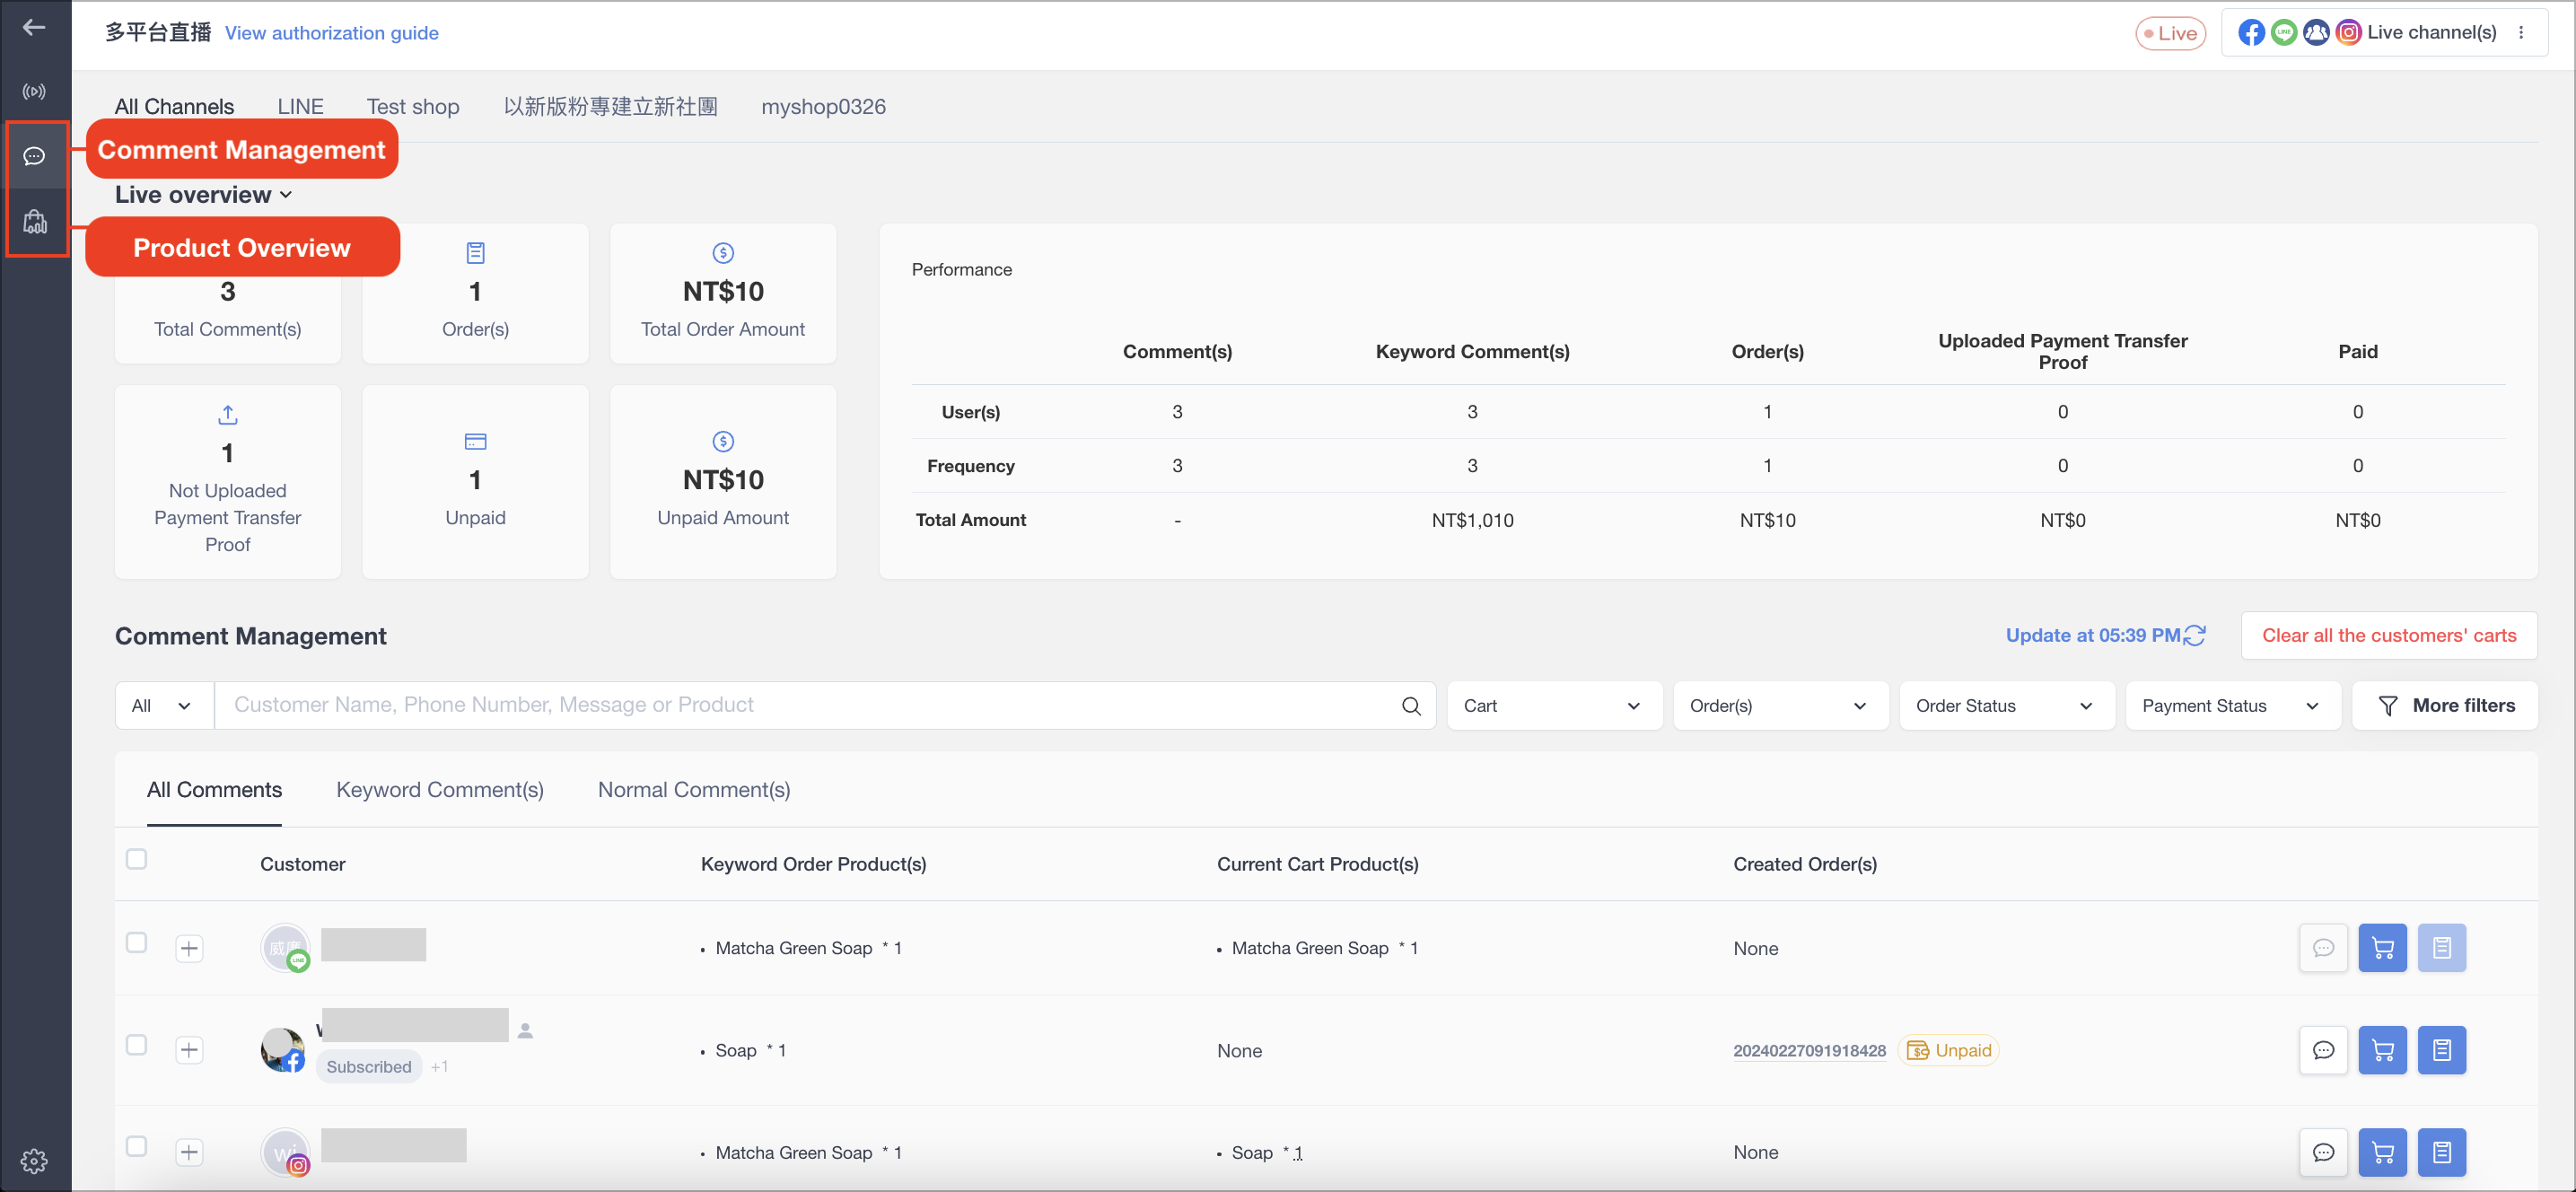Switch to Keyword Comment(s) tab
The height and width of the screenshot is (1192, 2576).
(x=440, y=790)
